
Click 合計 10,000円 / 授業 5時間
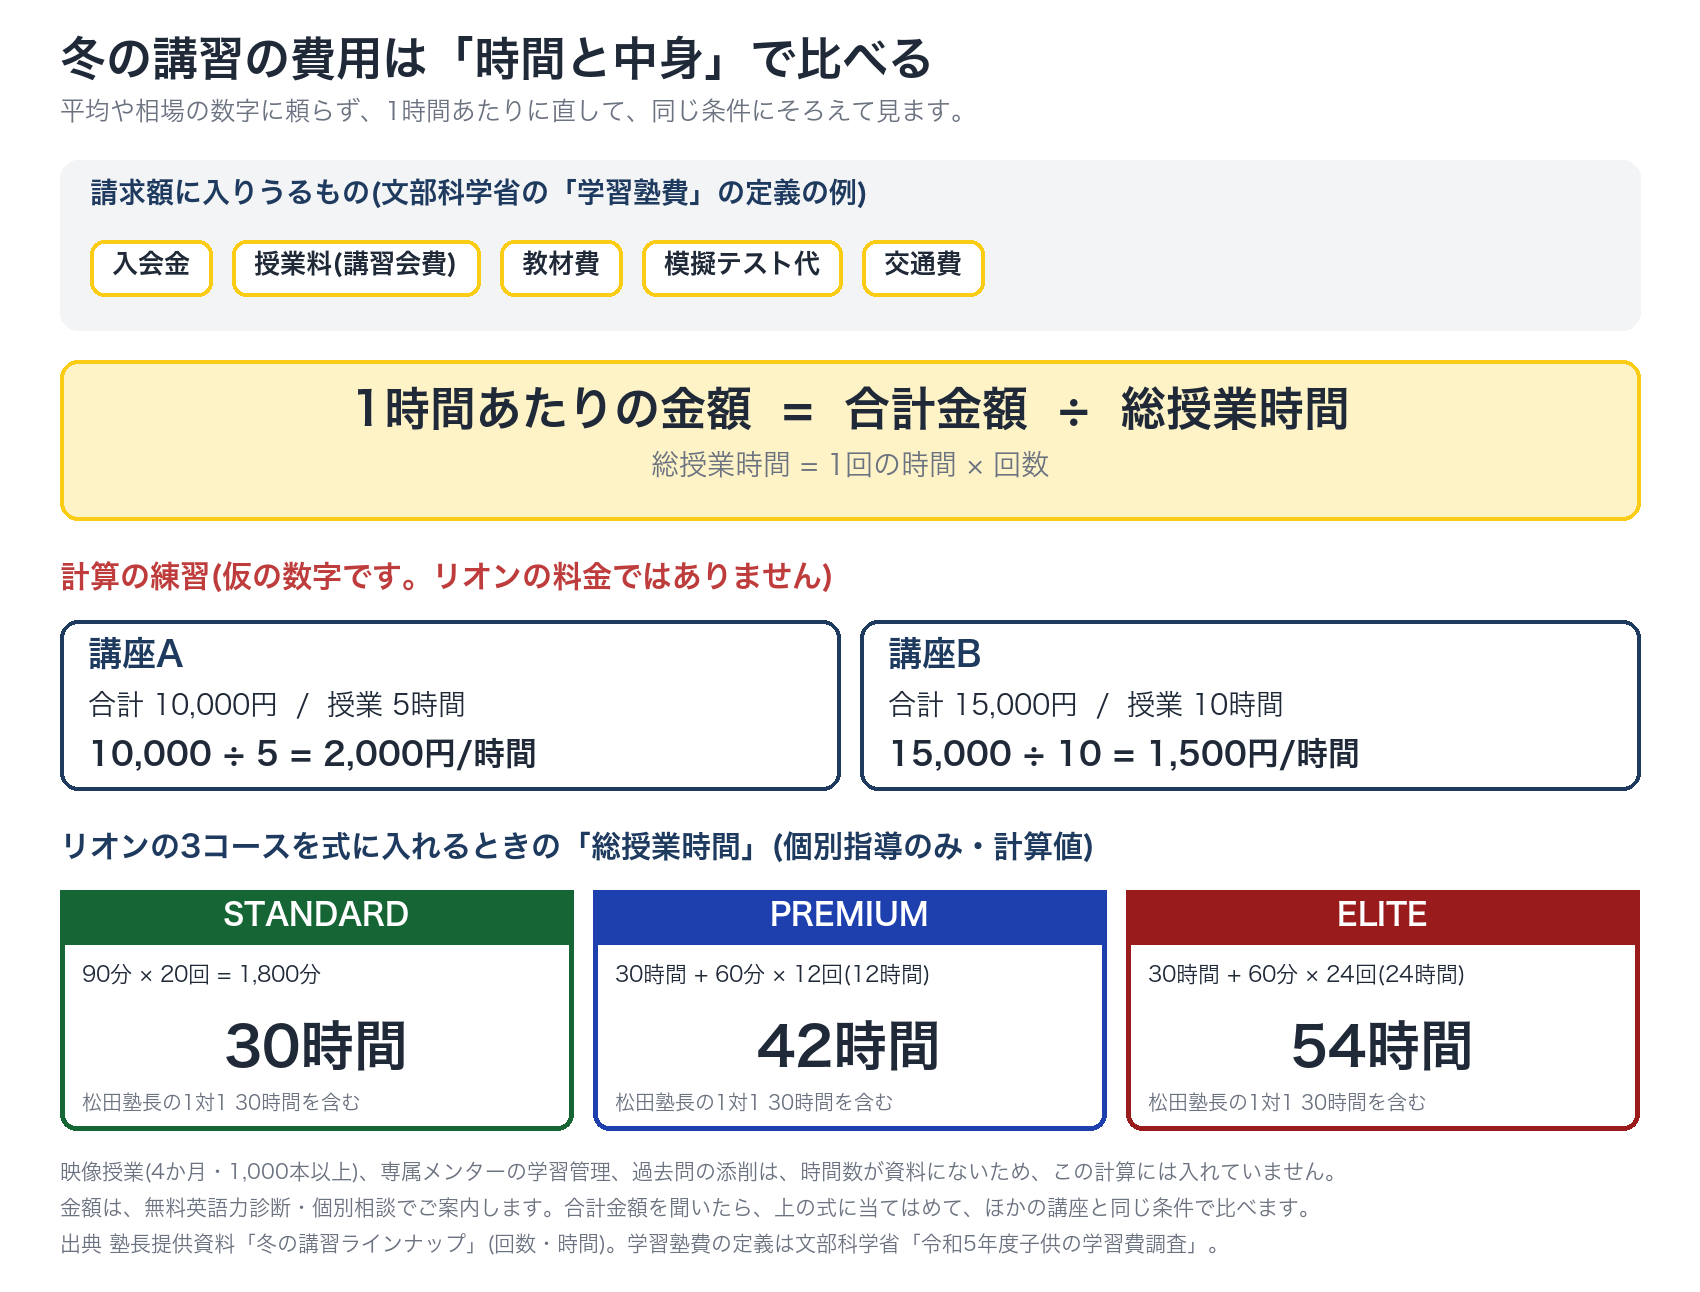point(277,705)
